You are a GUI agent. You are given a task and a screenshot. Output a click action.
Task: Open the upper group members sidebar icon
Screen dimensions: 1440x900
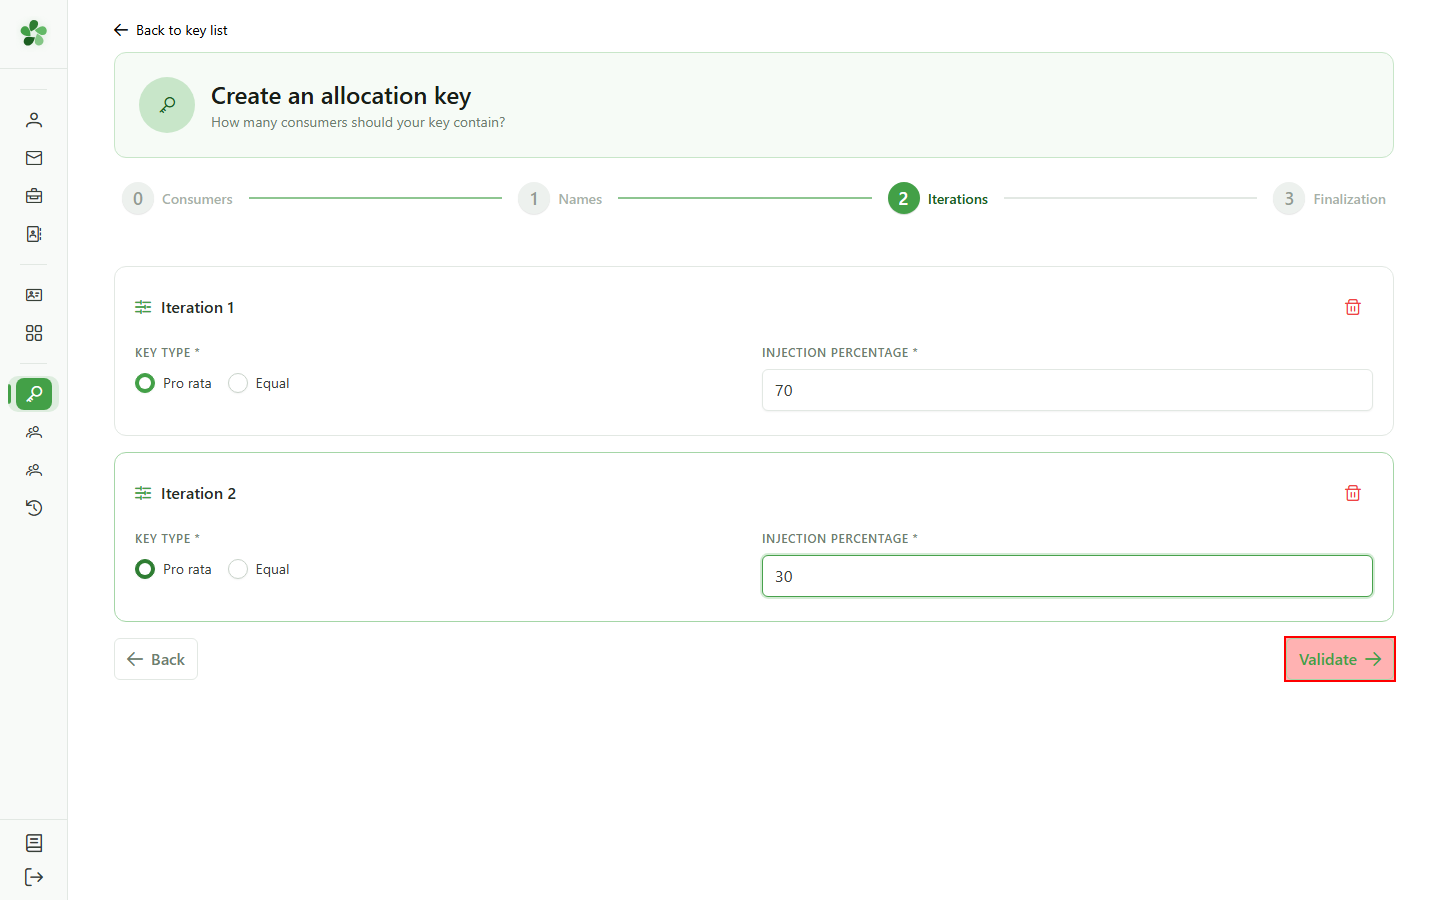(x=34, y=432)
